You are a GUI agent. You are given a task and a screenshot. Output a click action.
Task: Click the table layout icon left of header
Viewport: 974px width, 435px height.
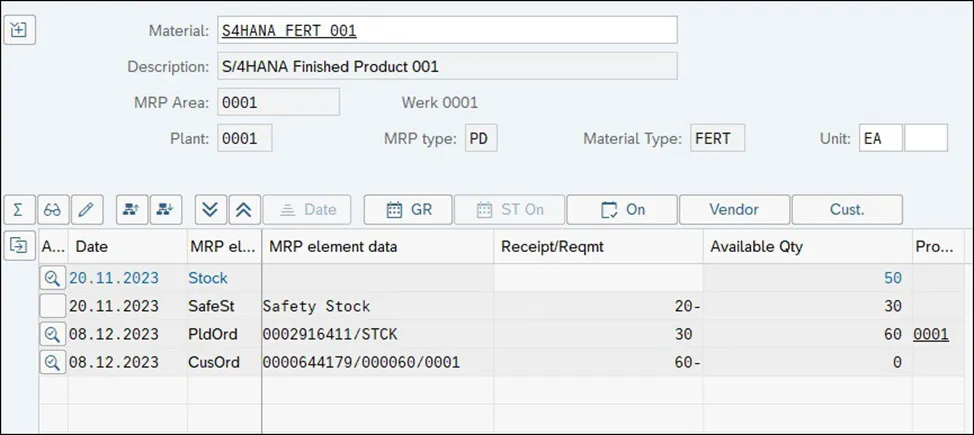pyautogui.click(x=19, y=245)
